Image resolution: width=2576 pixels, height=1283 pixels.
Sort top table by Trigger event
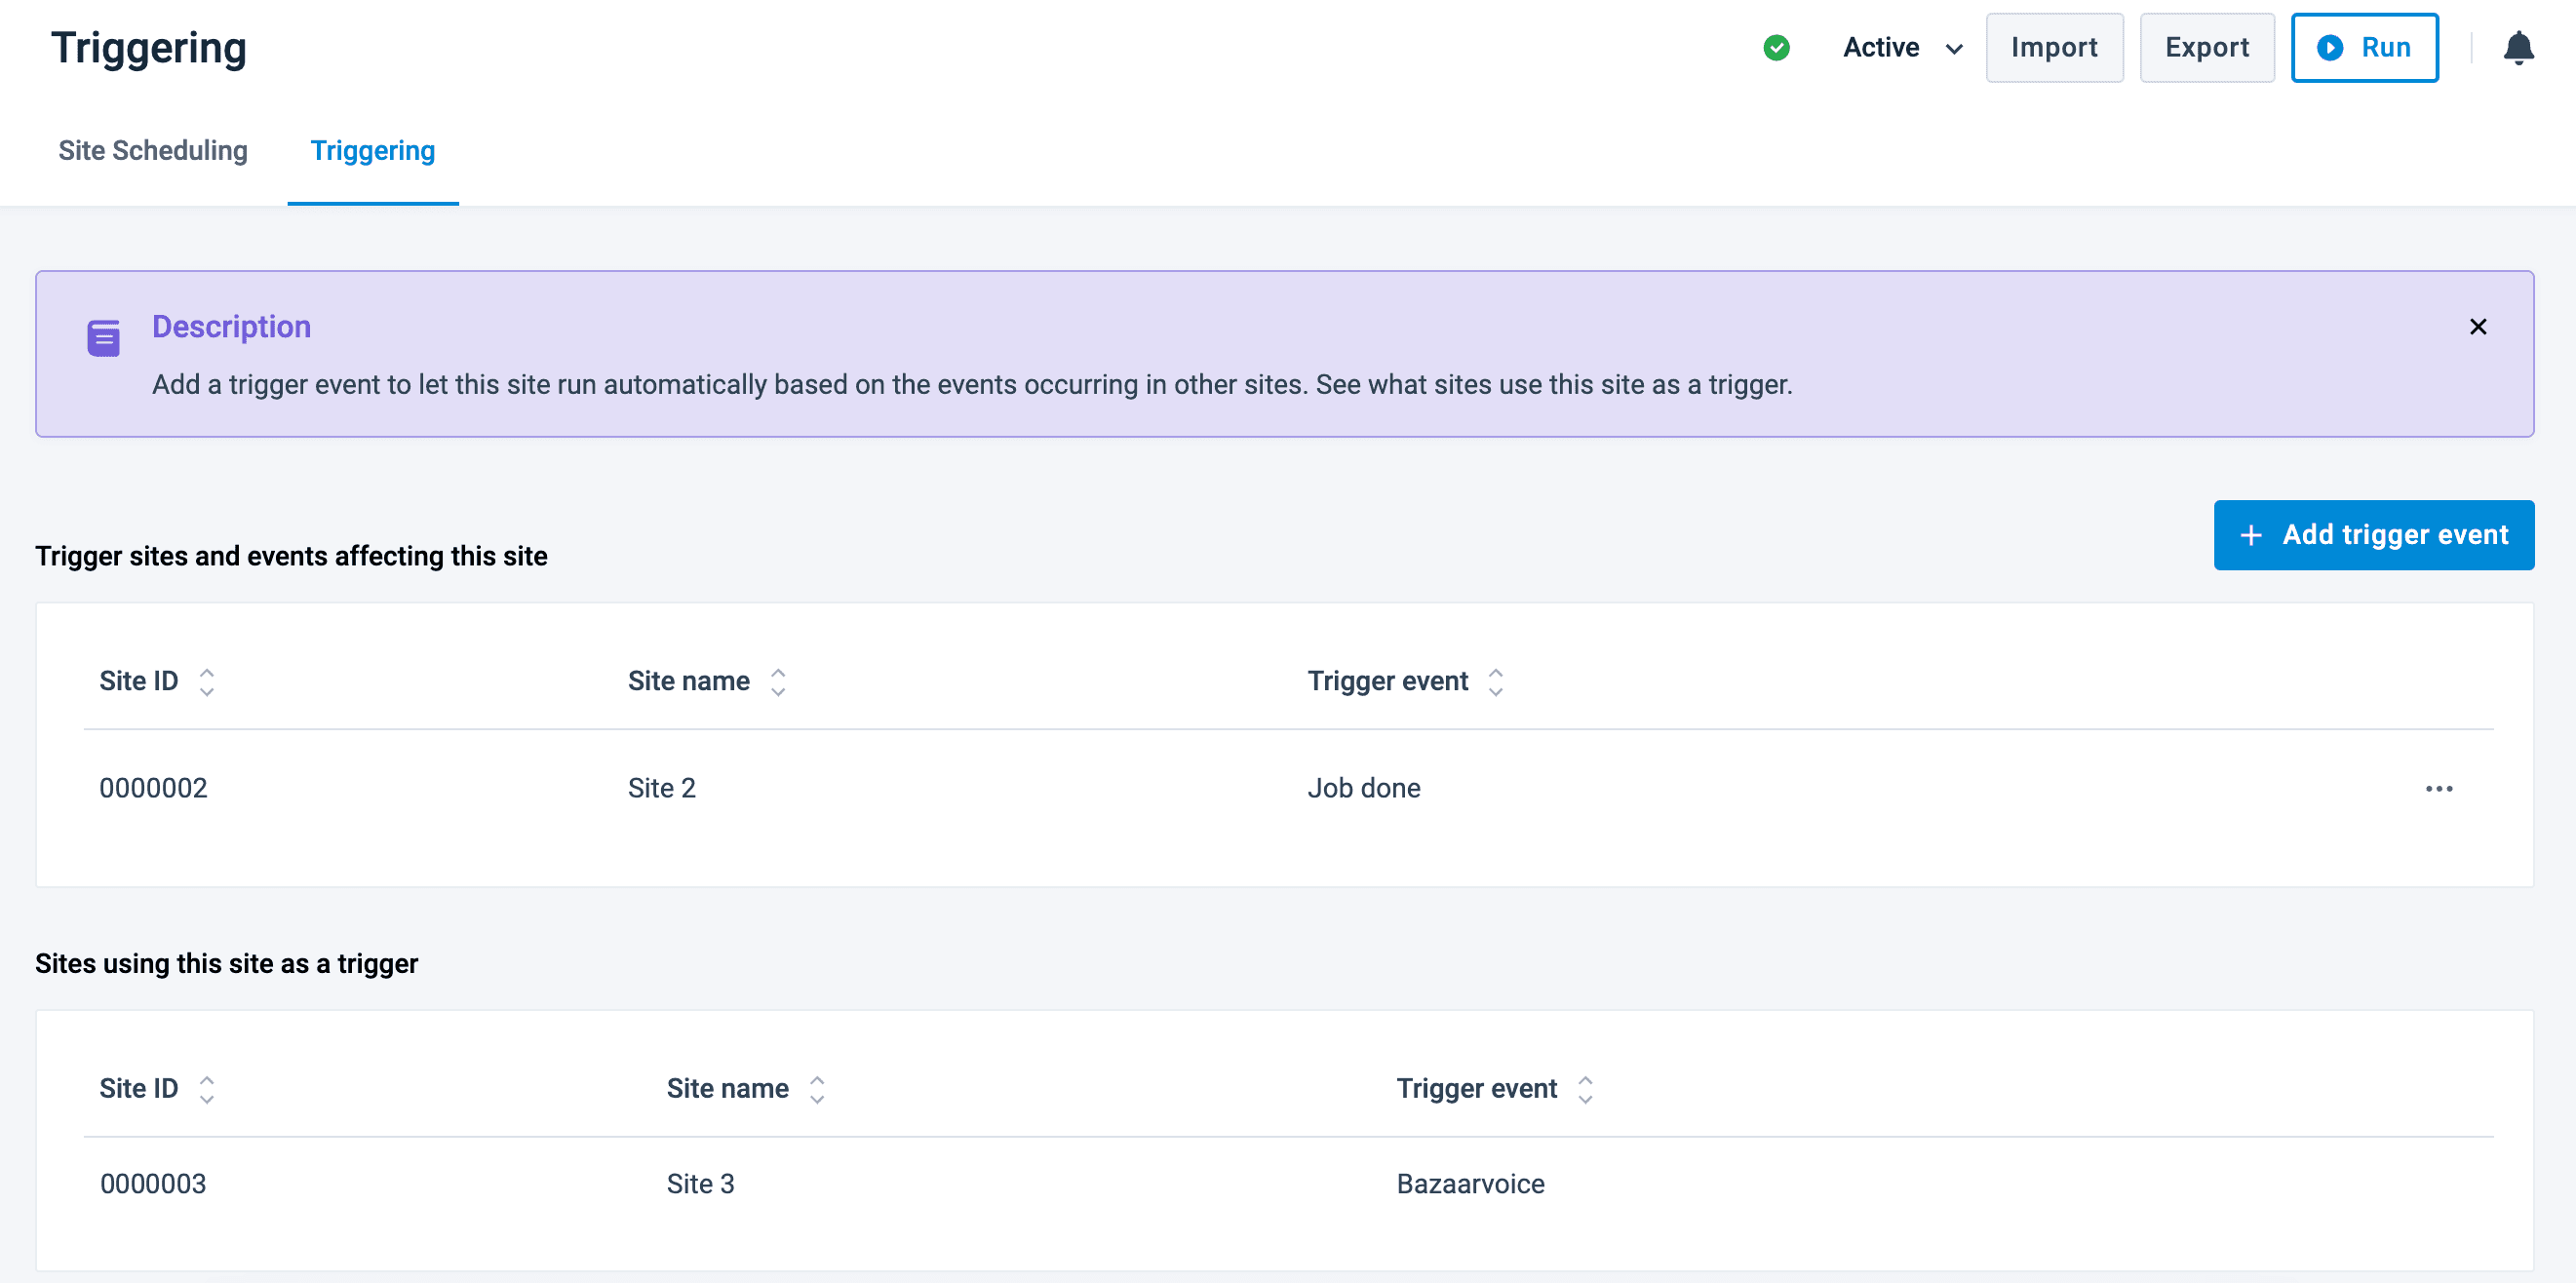pos(1495,682)
